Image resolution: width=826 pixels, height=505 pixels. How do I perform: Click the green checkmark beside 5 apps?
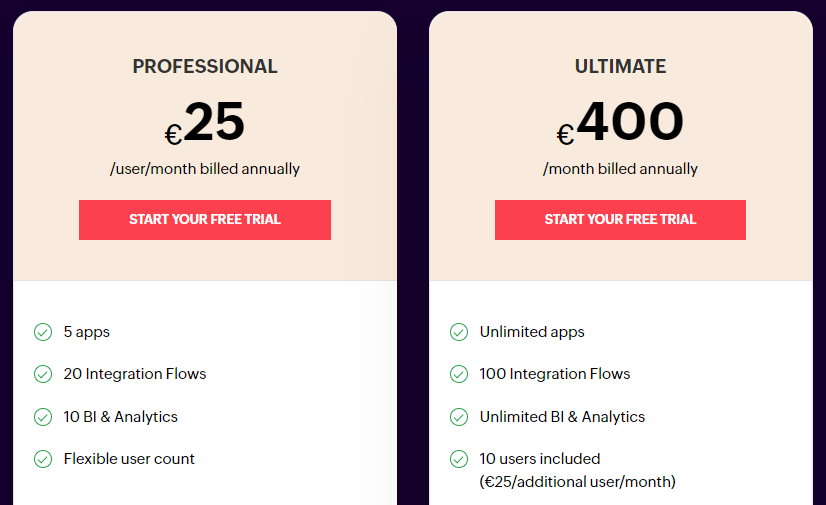(x=43, y=332)
